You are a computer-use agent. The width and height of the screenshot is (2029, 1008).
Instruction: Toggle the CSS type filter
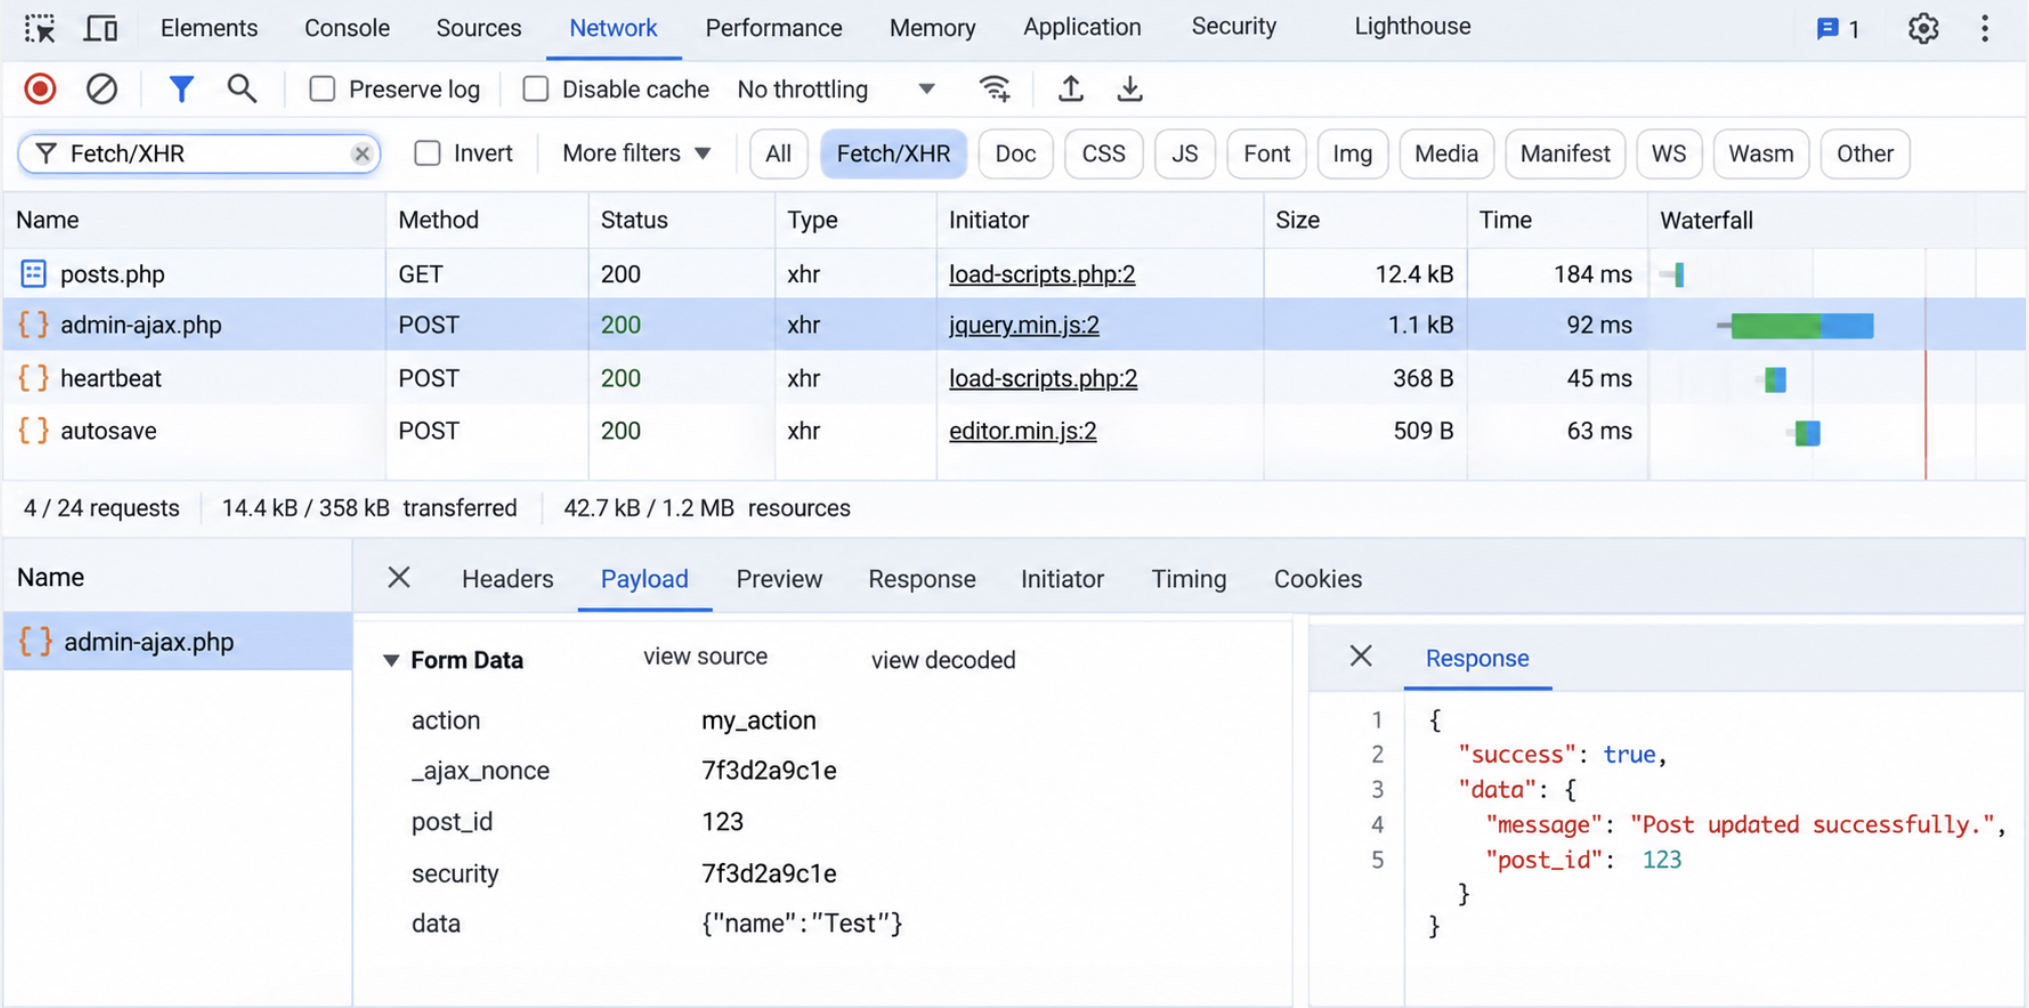[1103, 154]
